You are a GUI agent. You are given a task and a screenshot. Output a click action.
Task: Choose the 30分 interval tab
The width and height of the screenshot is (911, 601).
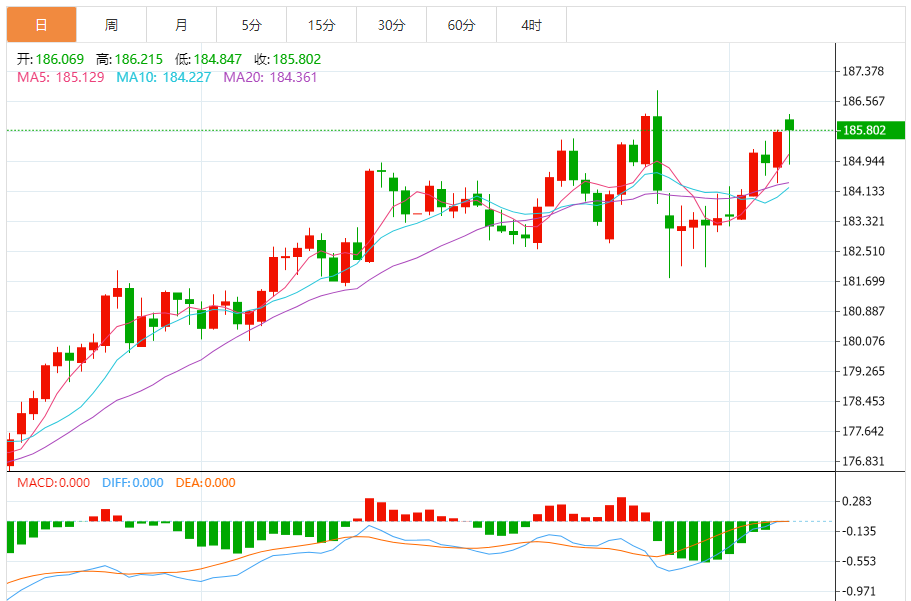pos(391,25)
